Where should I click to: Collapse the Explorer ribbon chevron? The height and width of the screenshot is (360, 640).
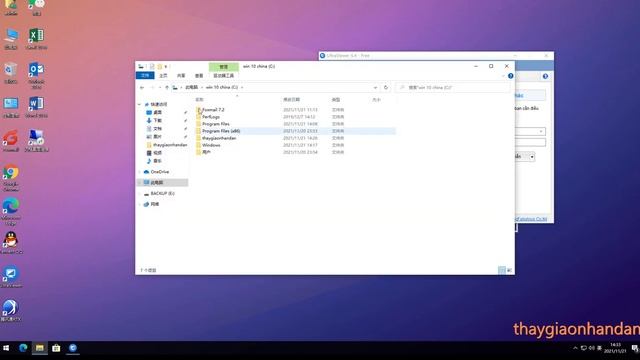coord(503,76)
